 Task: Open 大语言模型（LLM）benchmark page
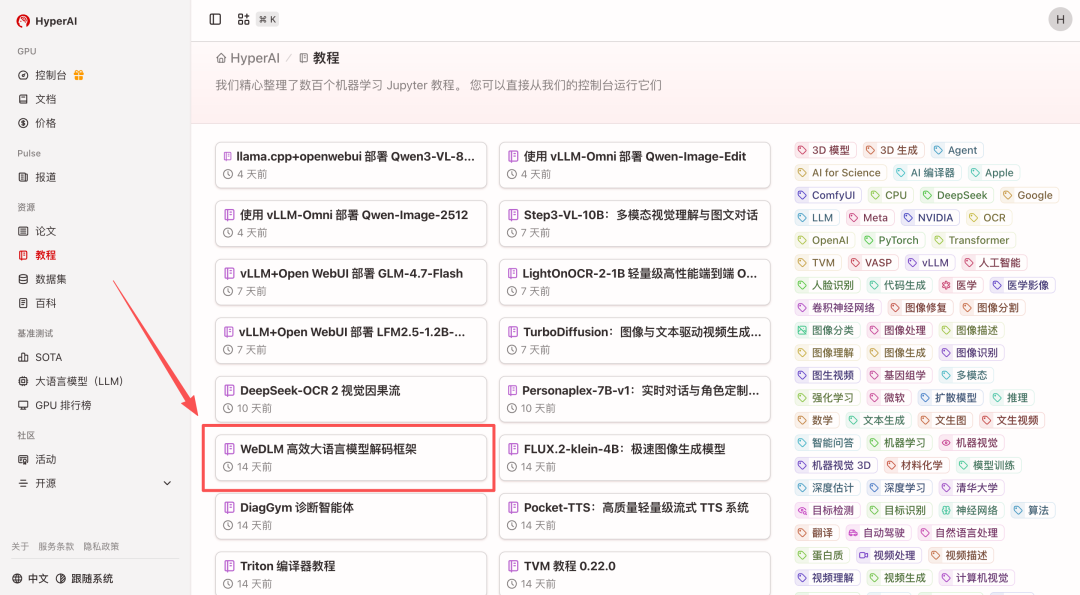(x=78, y=381)
